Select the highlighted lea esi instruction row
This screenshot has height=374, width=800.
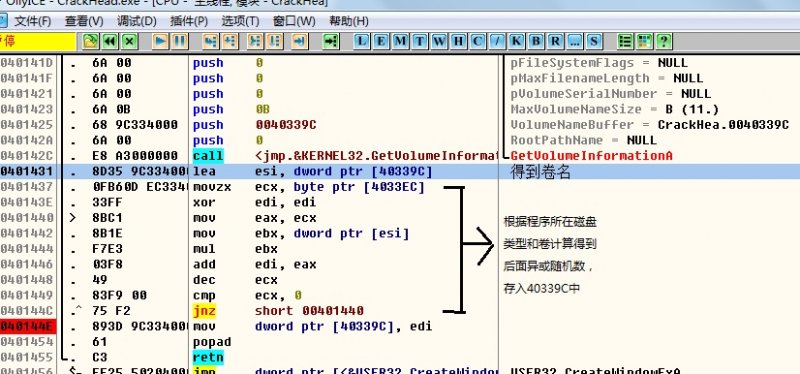(400, 171)
